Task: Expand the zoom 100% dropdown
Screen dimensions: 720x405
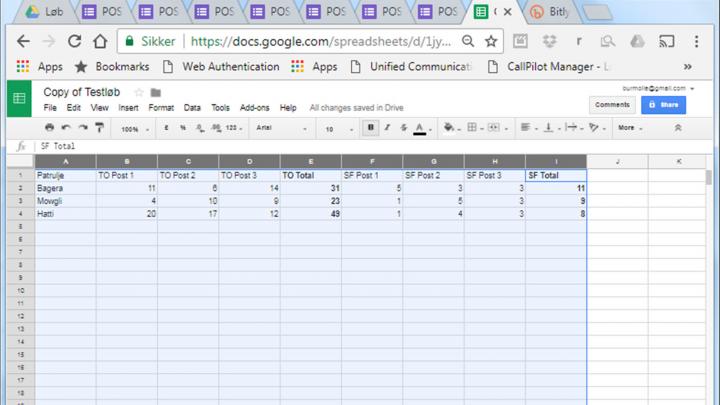Action: click(134, 128)
